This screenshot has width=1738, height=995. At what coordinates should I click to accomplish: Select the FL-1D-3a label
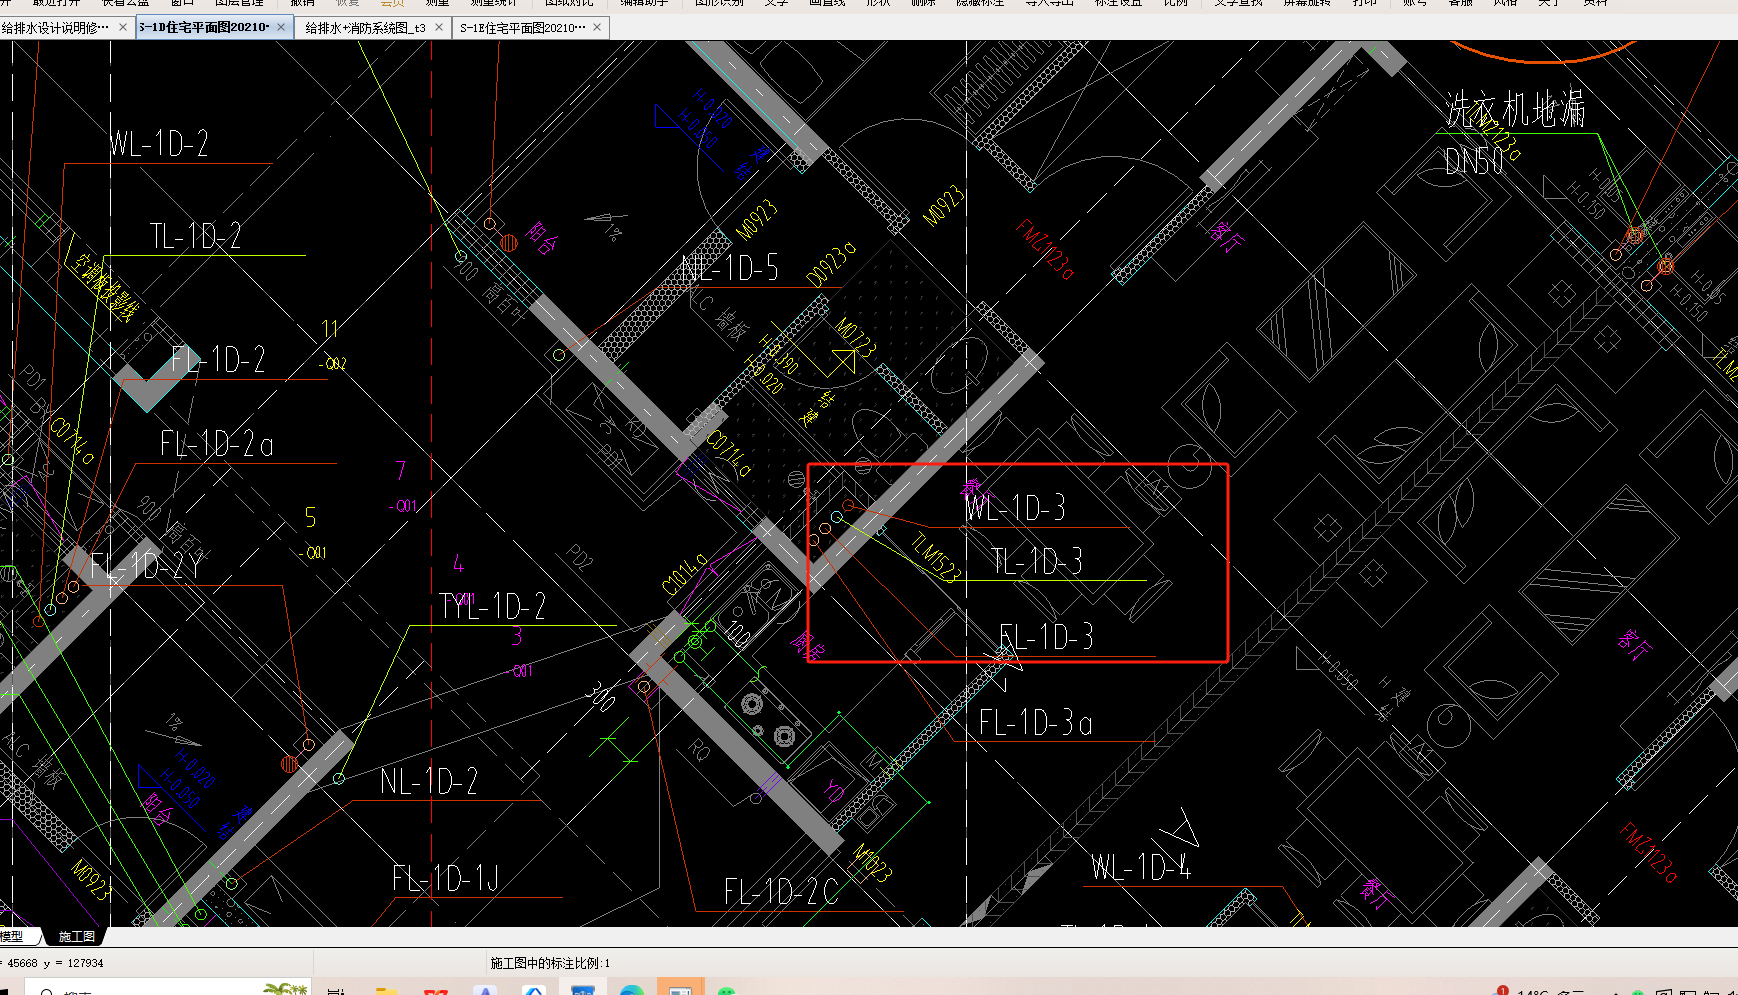coord(1036,722)
